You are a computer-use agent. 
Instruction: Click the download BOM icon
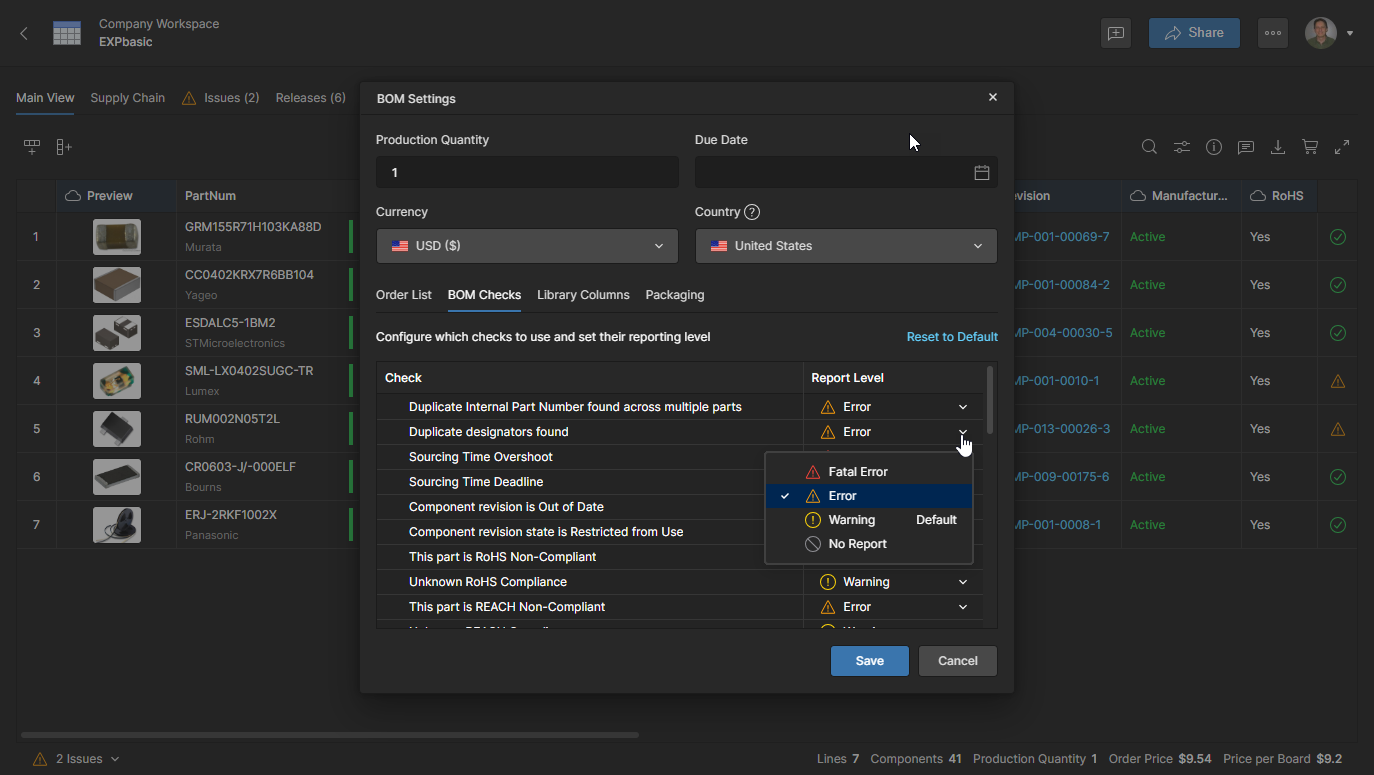(x=1277, y=147)
